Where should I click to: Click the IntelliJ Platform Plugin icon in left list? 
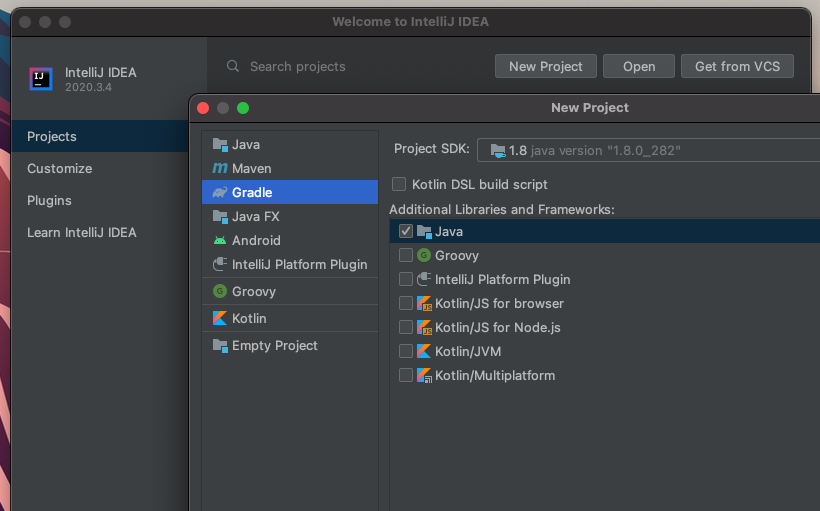220,264
